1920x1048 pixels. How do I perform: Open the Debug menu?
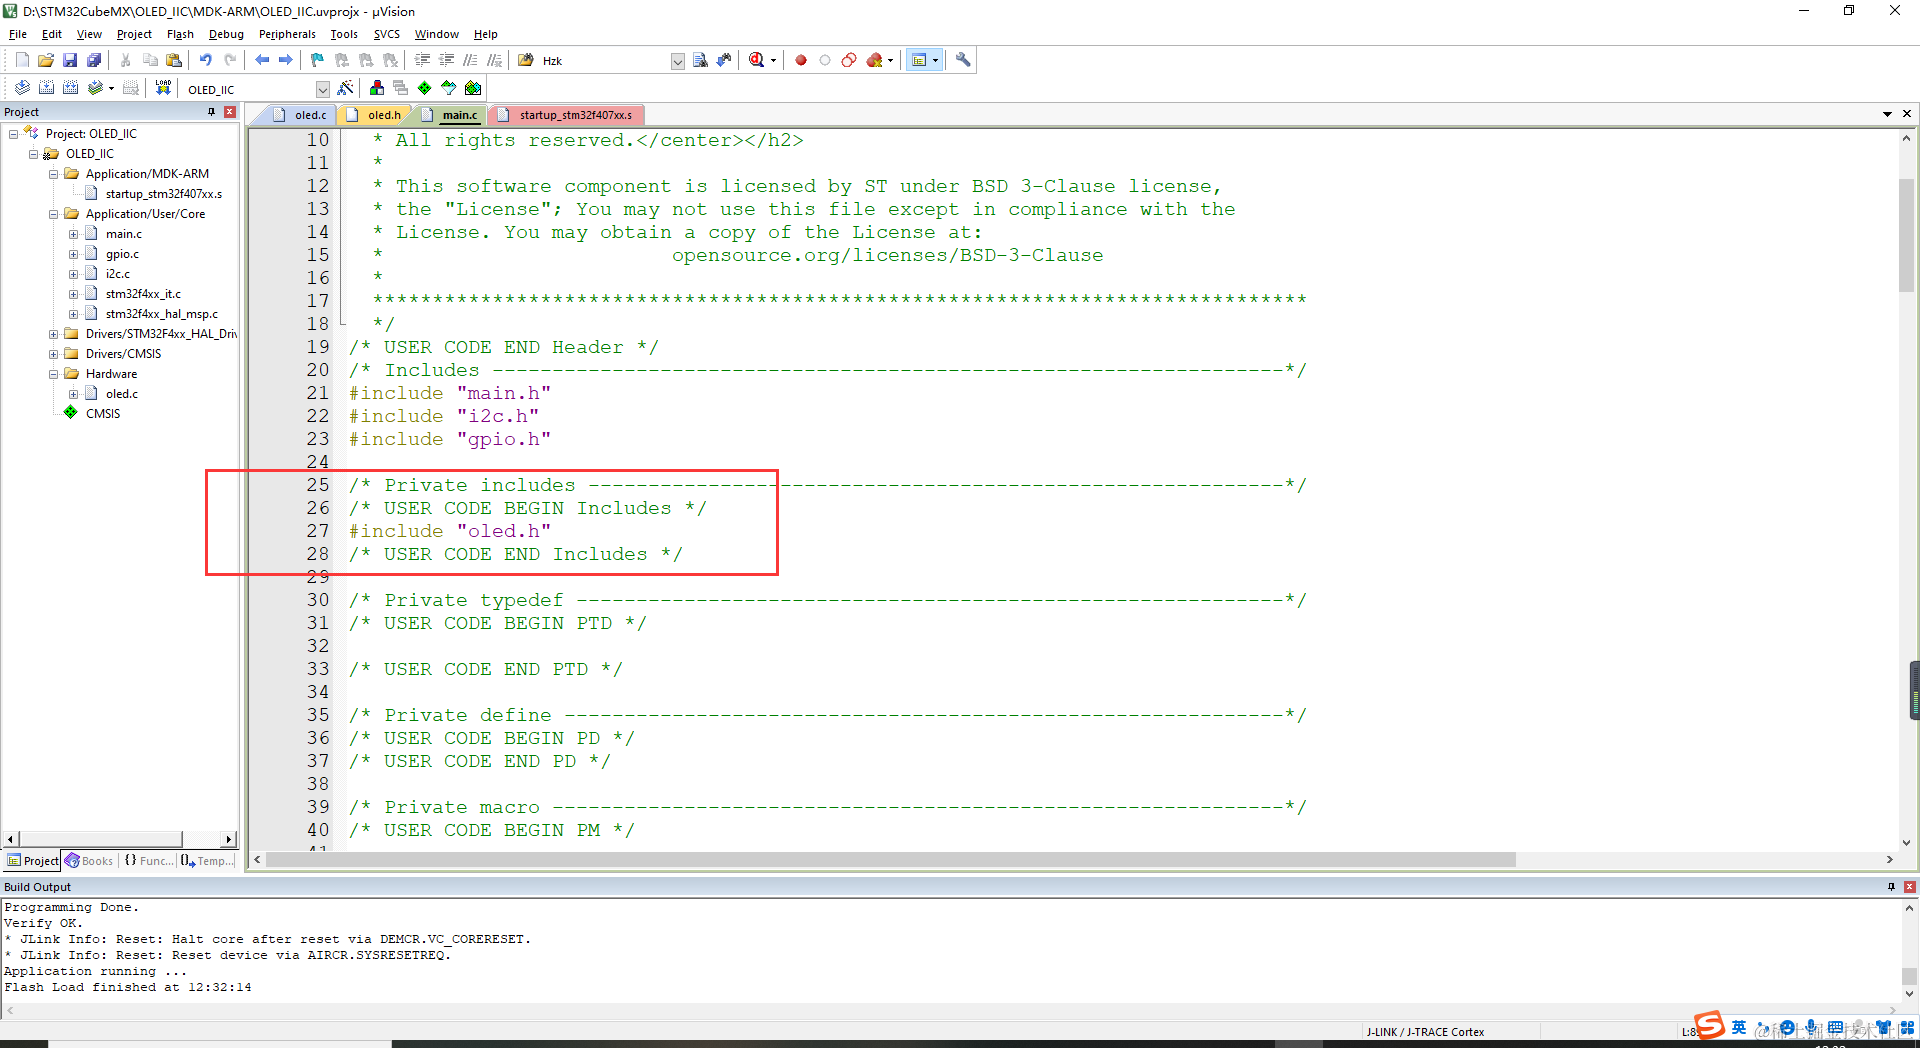point(226,34)
